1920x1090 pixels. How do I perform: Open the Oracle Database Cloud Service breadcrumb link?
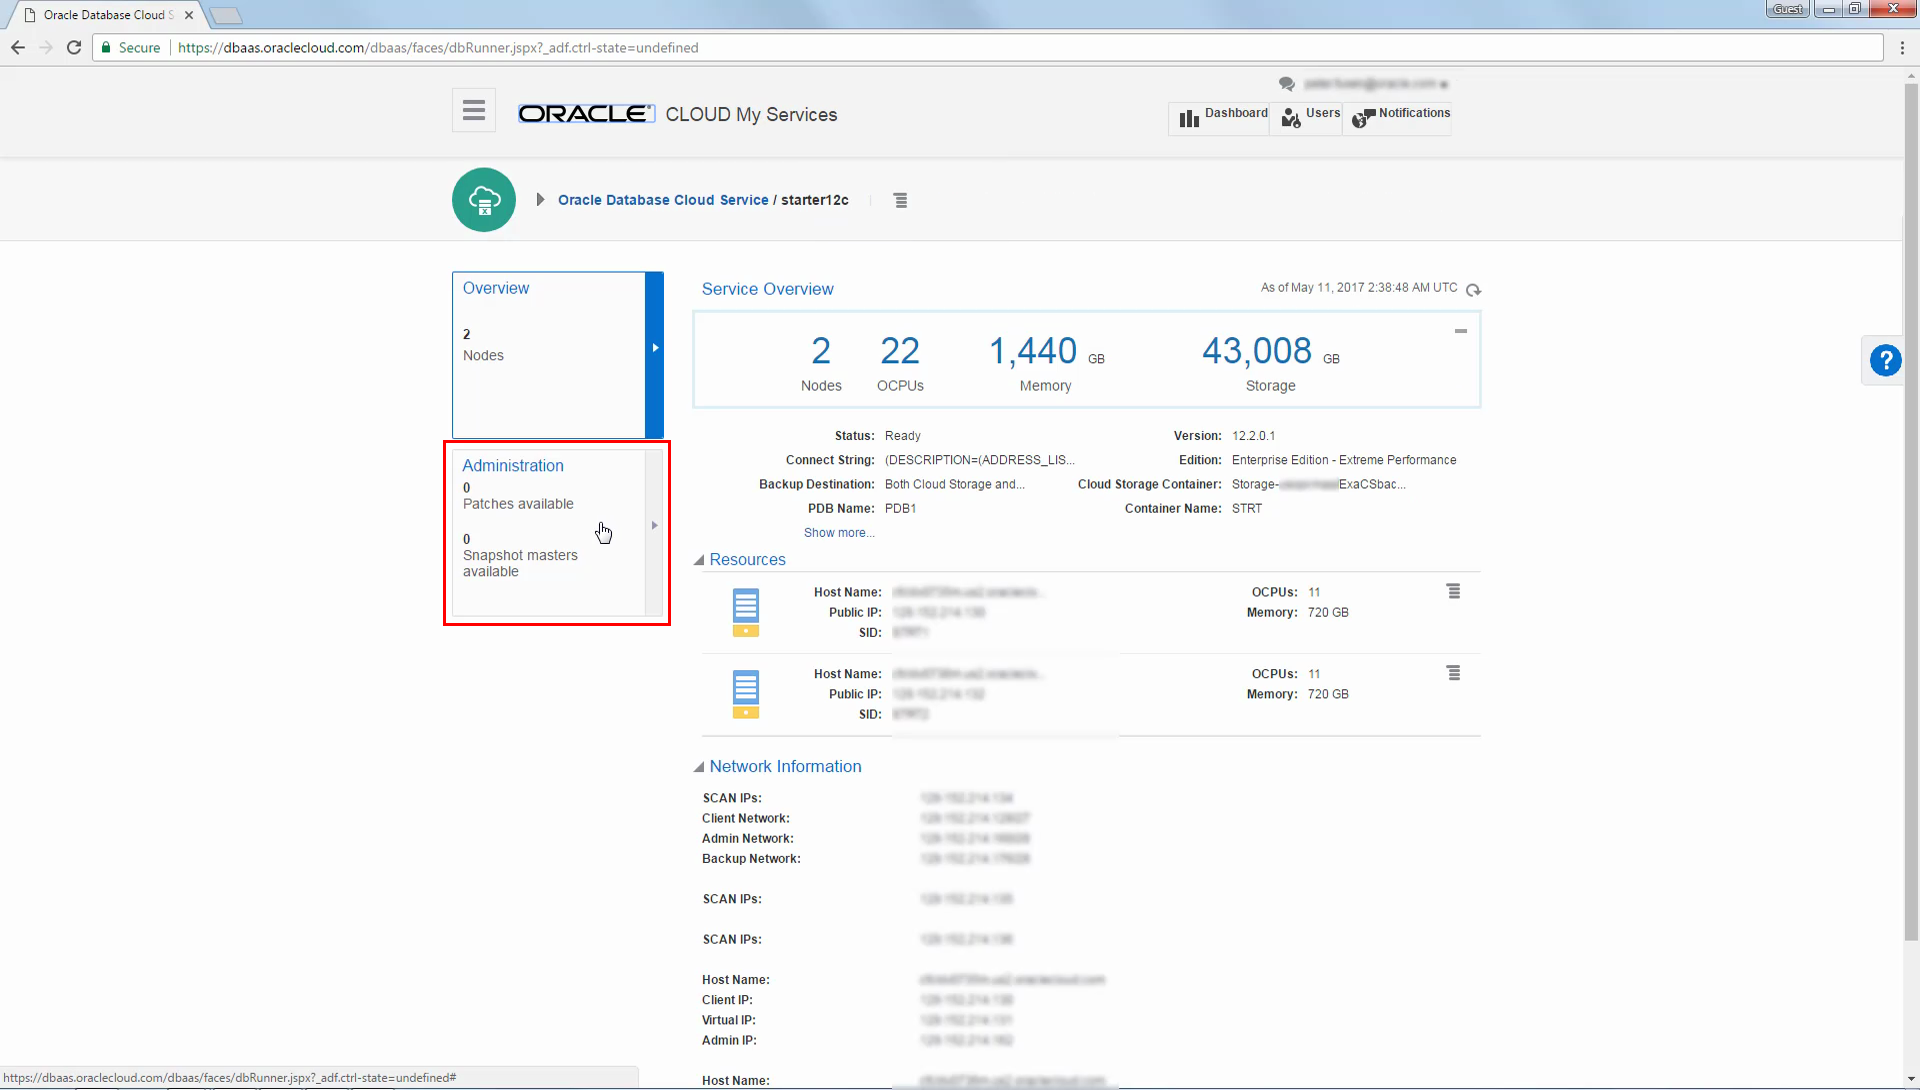(x=663, y=200)
